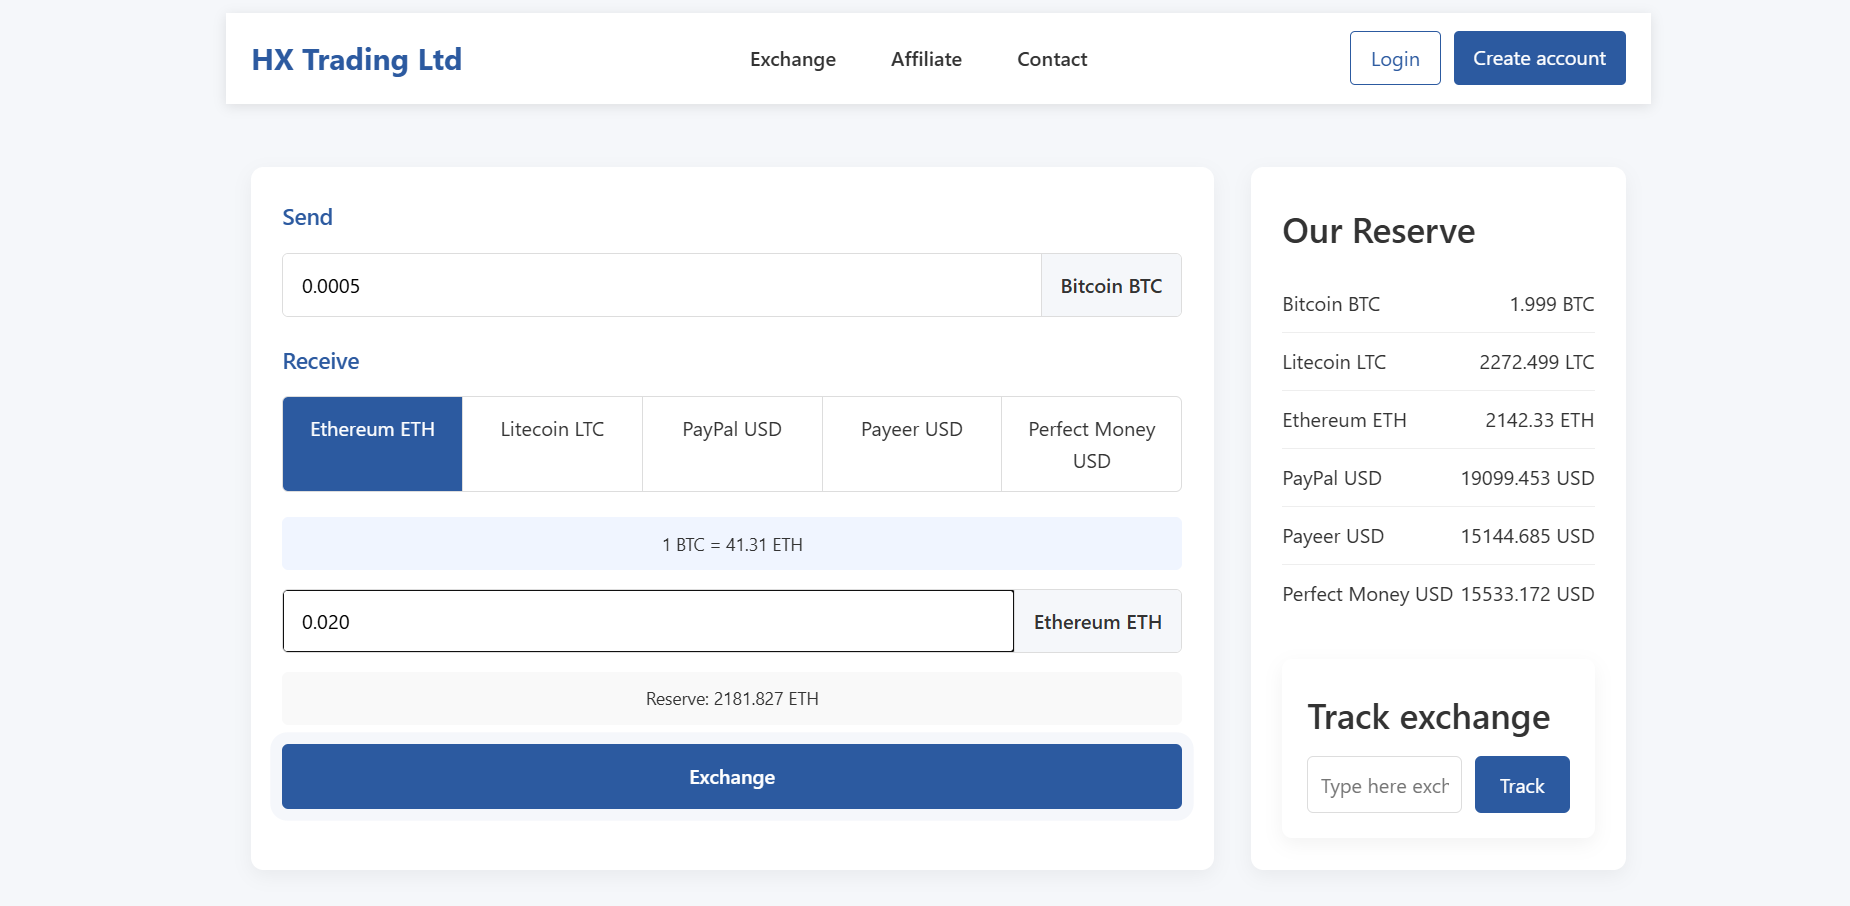The width and height of the screenshot is (1850, 906).
Task: Click the Send amount field showing 0.0005
Action: tap(661, 285)
